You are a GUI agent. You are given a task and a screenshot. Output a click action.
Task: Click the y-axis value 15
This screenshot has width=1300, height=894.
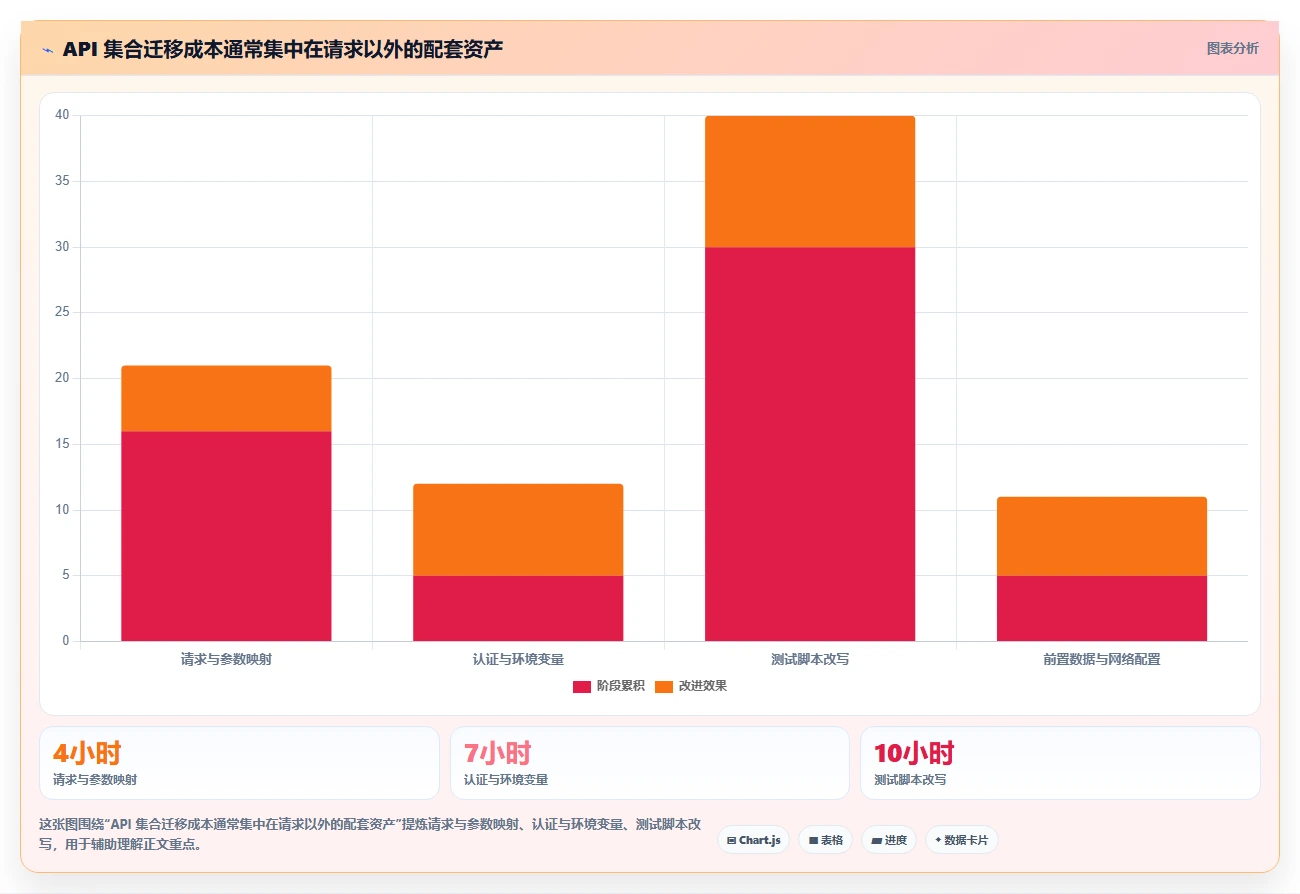(62, 444)
